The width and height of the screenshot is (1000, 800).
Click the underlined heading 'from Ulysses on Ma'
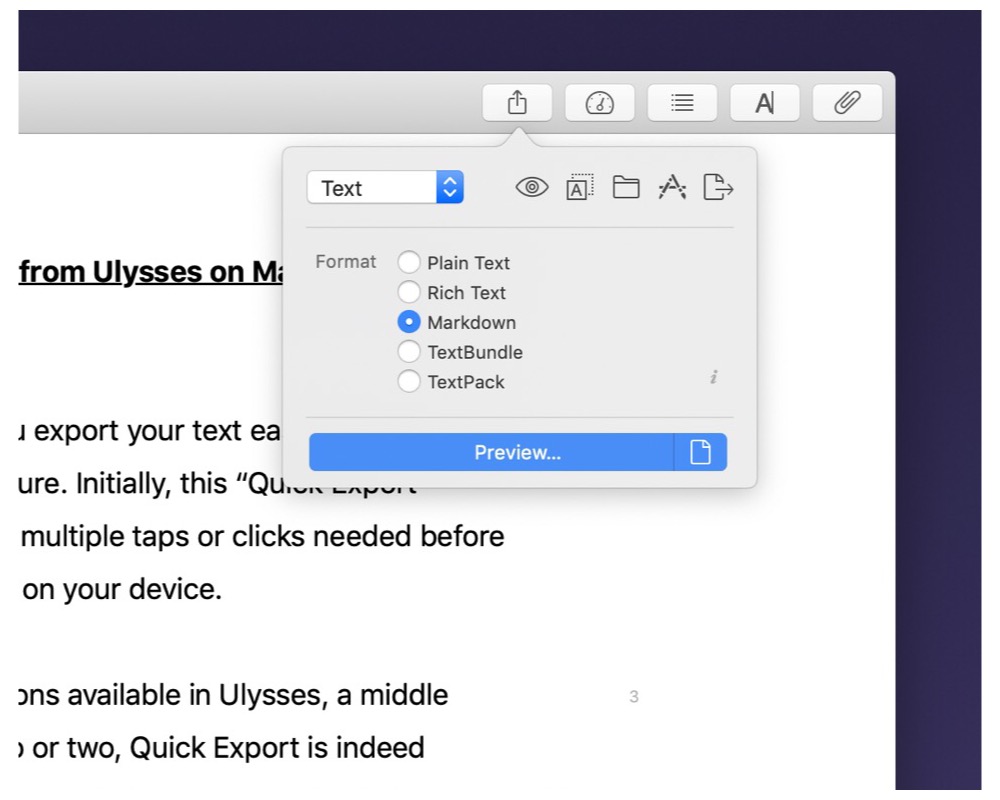click(151, 272)
